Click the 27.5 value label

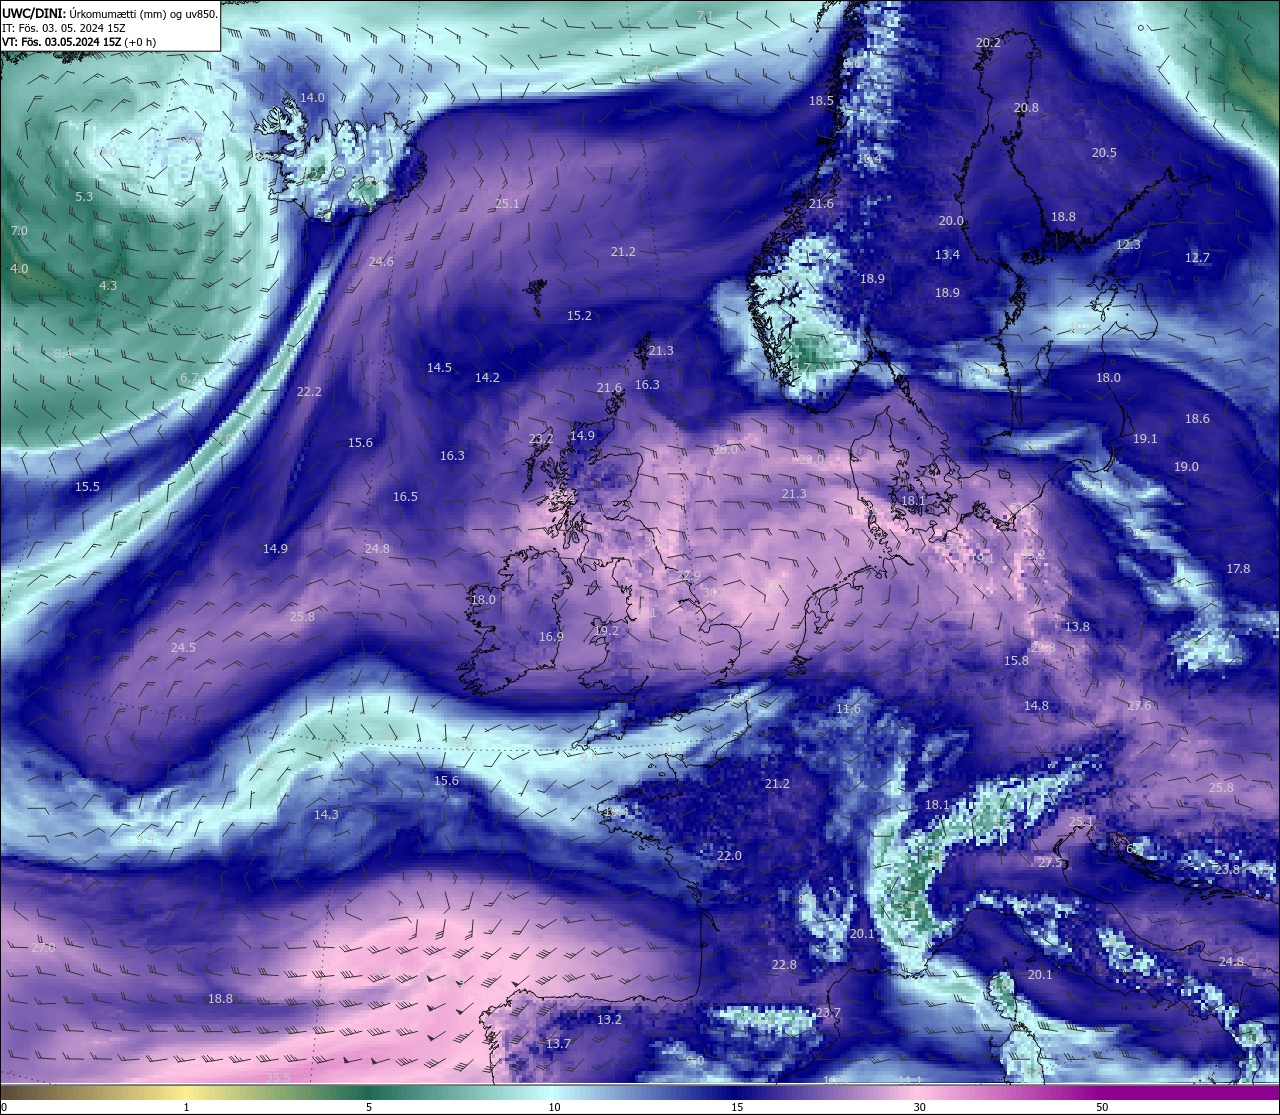pos(1050,863)
